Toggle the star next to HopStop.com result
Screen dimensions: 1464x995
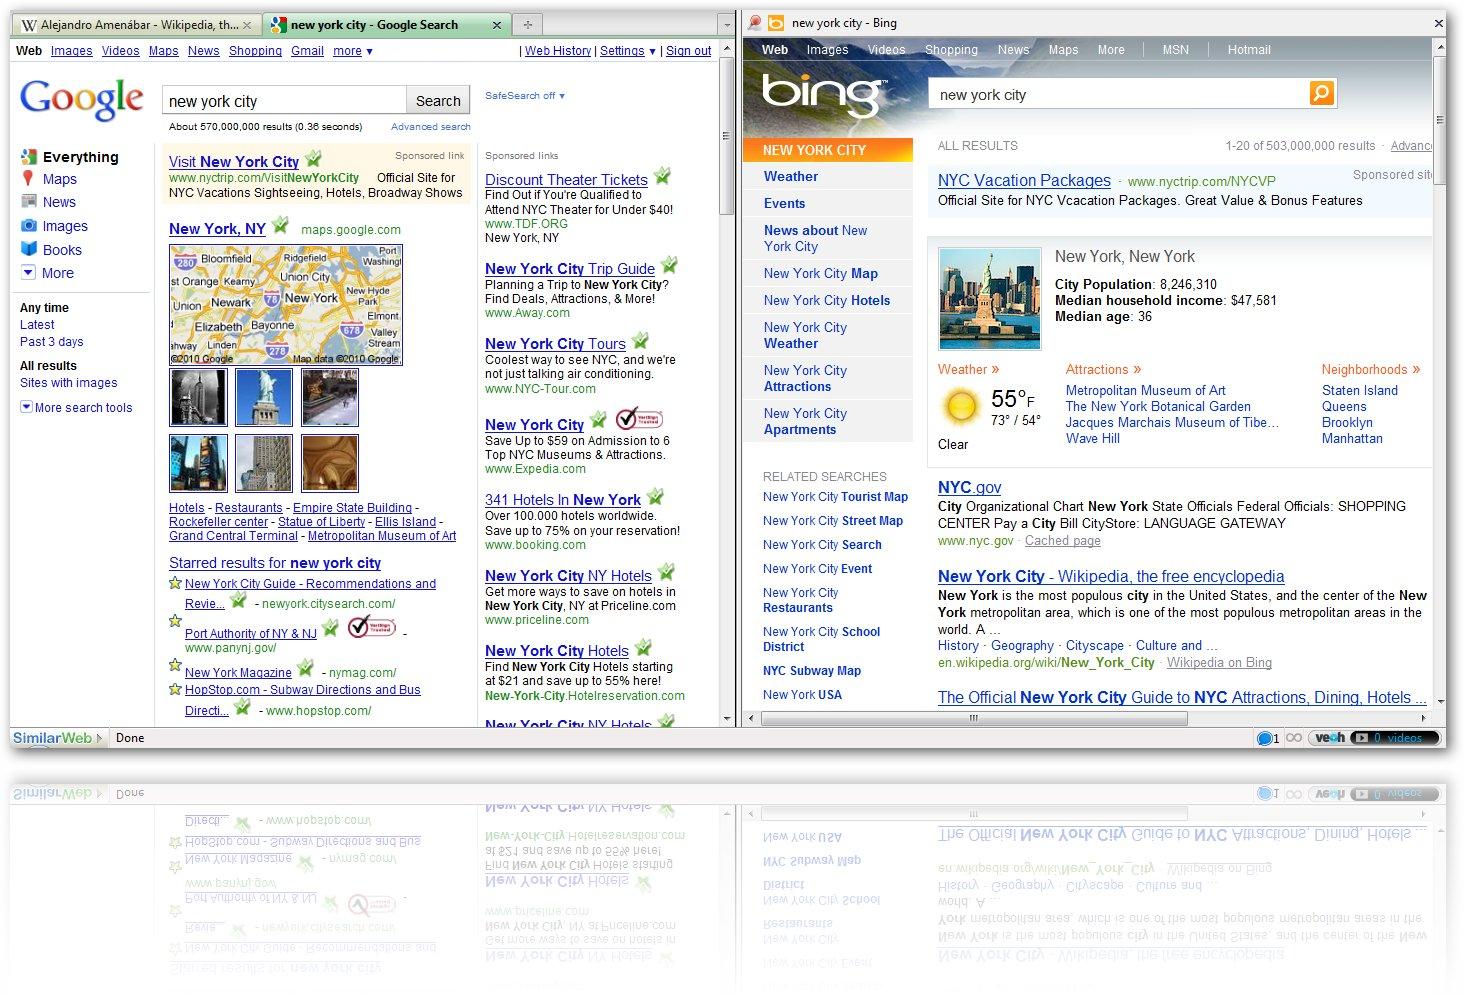[175, 689]
